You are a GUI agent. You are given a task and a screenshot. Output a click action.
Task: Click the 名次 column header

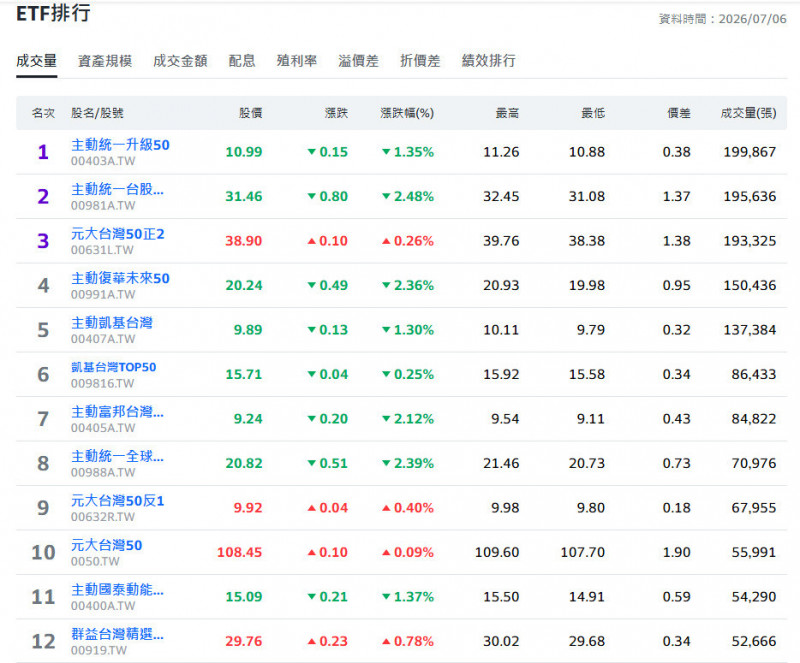pos(43,113)
